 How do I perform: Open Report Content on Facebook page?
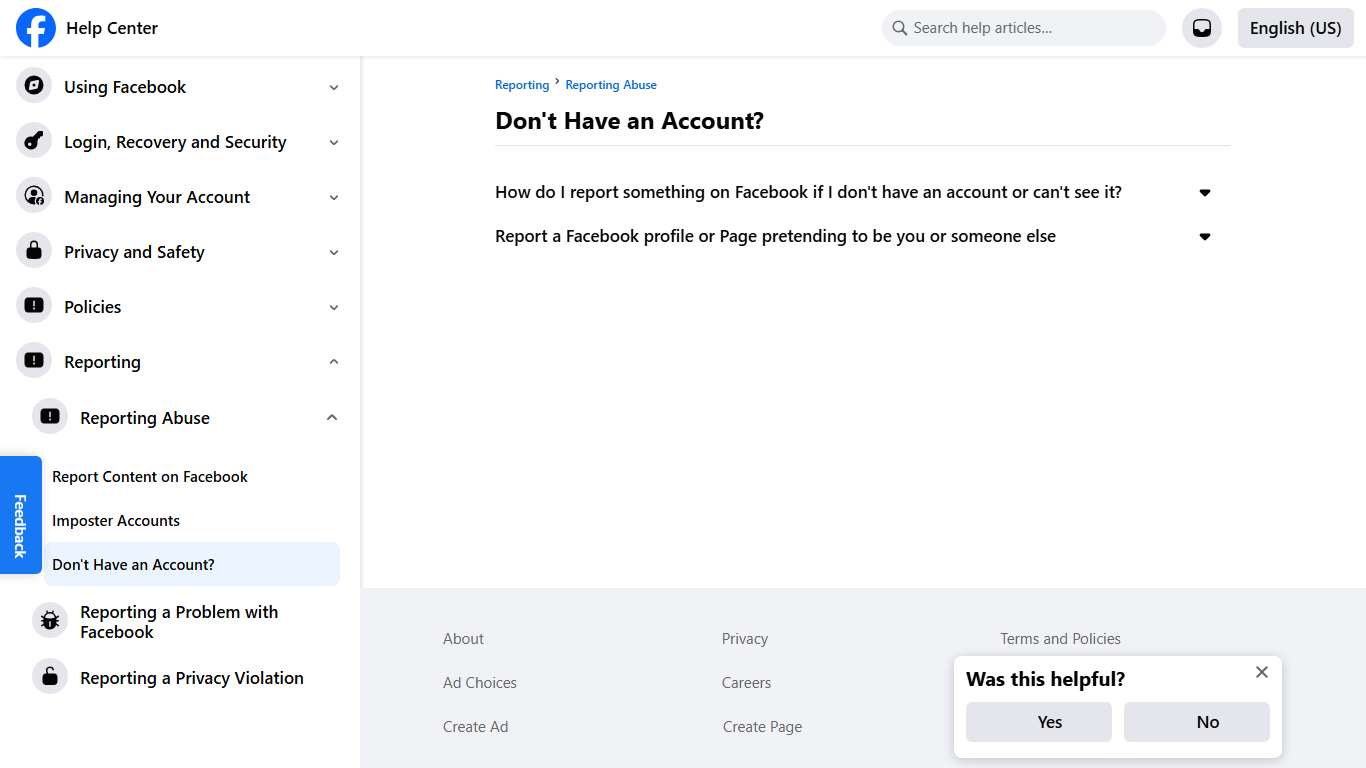pos(149,476)
